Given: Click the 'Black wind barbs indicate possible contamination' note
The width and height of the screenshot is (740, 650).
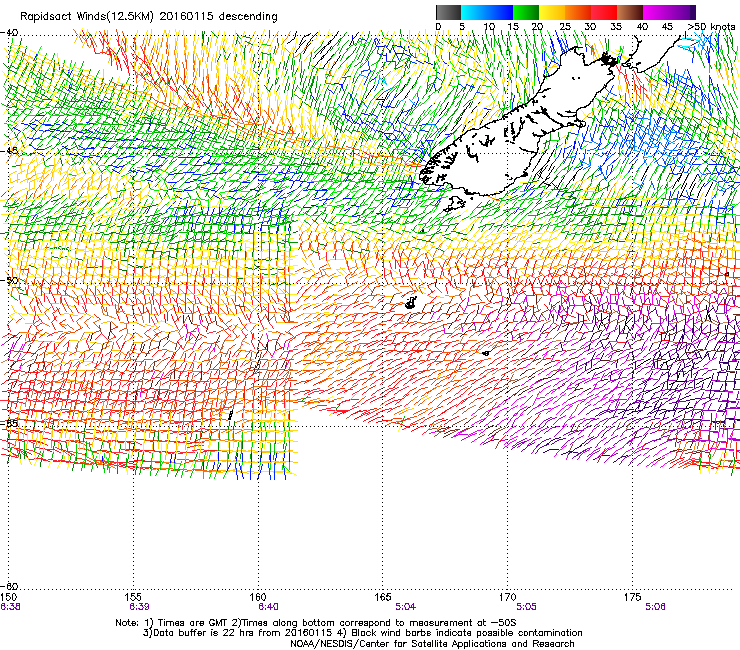Looking at the screenshot, I should tap(461, 633).
